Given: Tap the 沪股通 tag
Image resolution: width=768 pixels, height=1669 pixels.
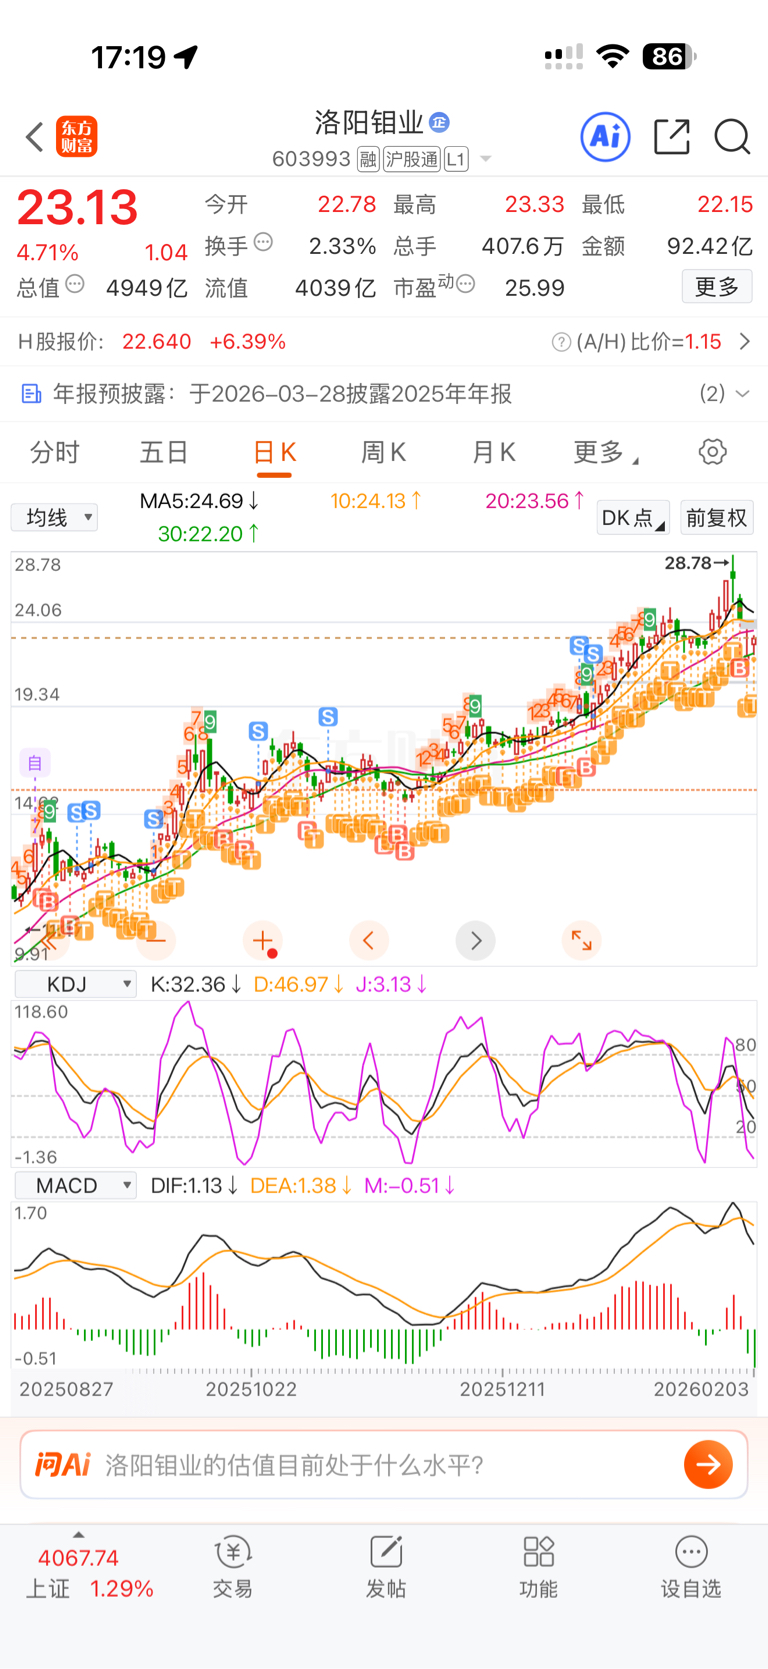Looking at the screenshot, I should pyautogui.click(x=412, y=159).
